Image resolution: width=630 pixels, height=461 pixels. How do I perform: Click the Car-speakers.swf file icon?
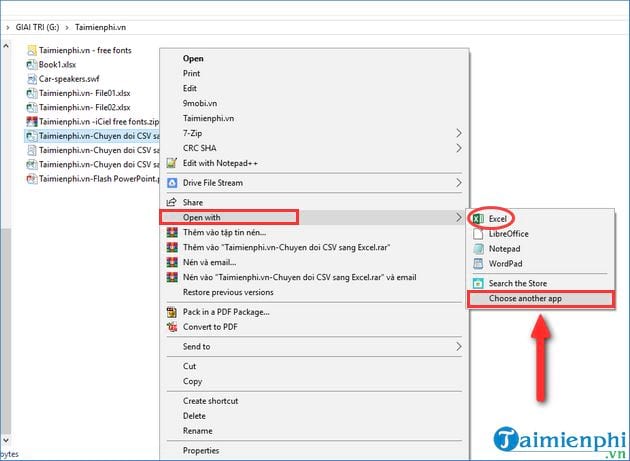click(x=32, y=79)
